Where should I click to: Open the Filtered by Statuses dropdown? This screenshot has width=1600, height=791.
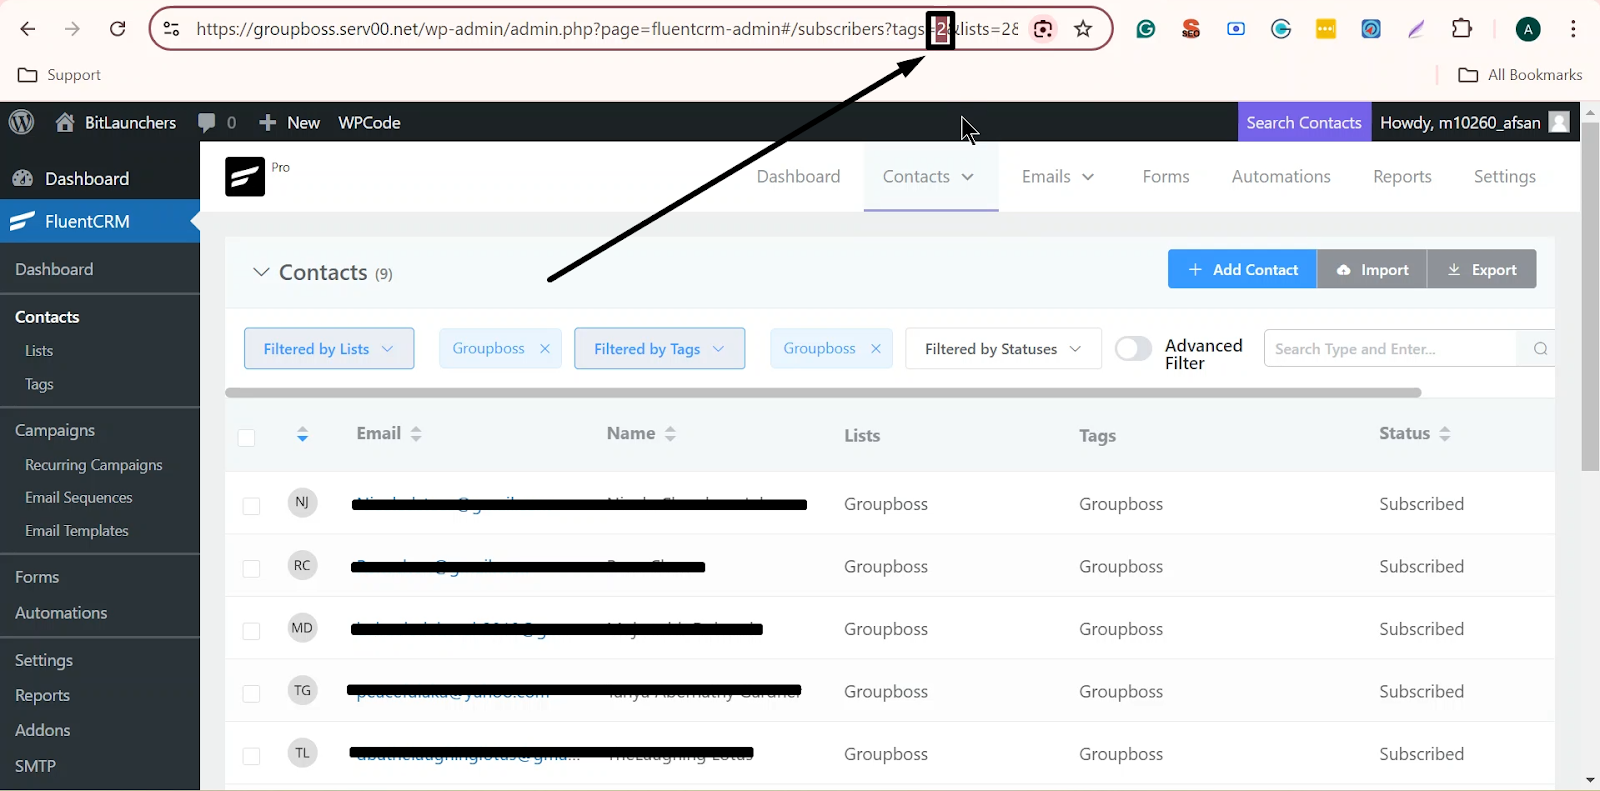[x=1003, y=348]
